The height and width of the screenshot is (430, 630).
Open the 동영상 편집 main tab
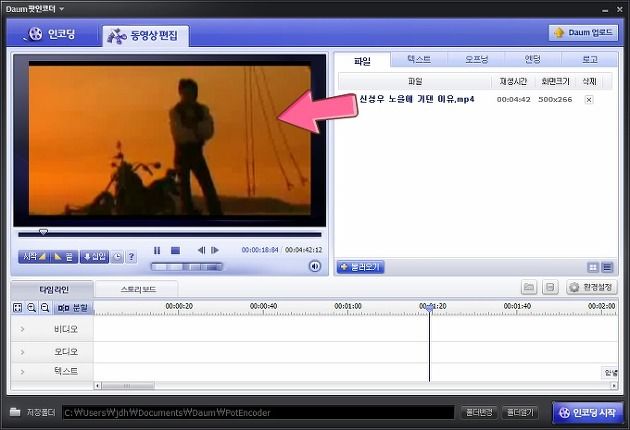pos(145,36)
